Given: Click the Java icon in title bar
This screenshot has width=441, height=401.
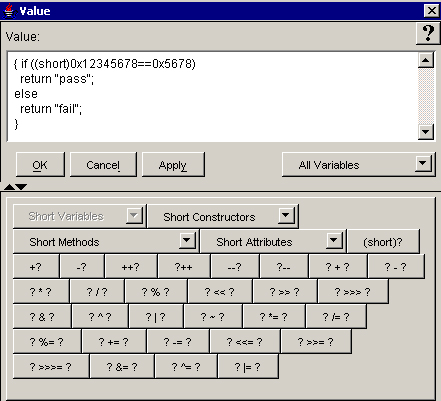Looking at the screenshot, I should [x=9, y=11].
